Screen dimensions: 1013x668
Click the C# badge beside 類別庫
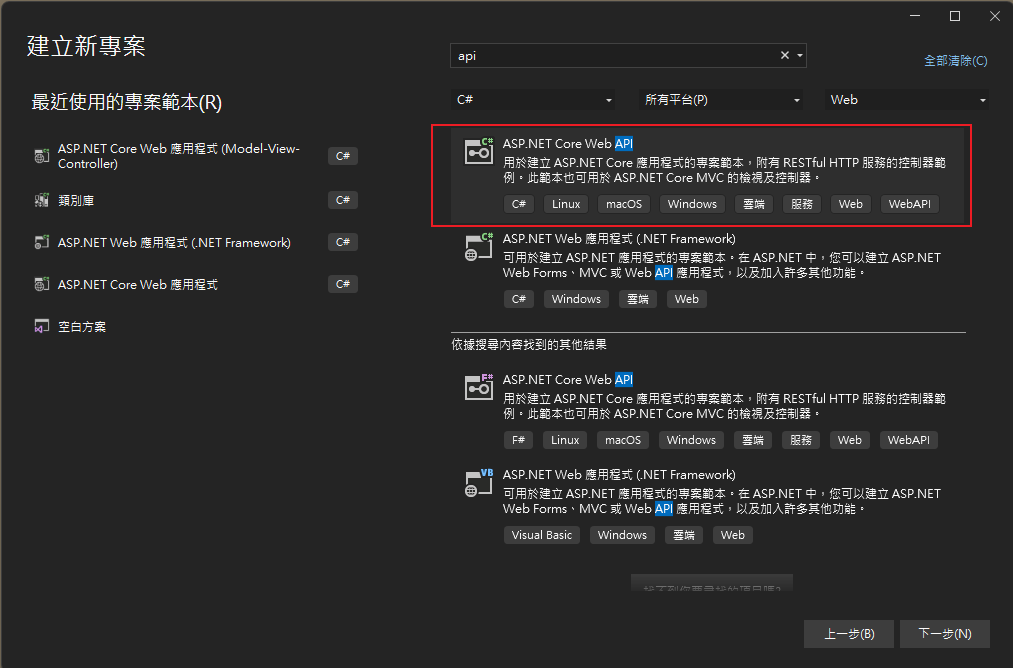pos(342,200)
